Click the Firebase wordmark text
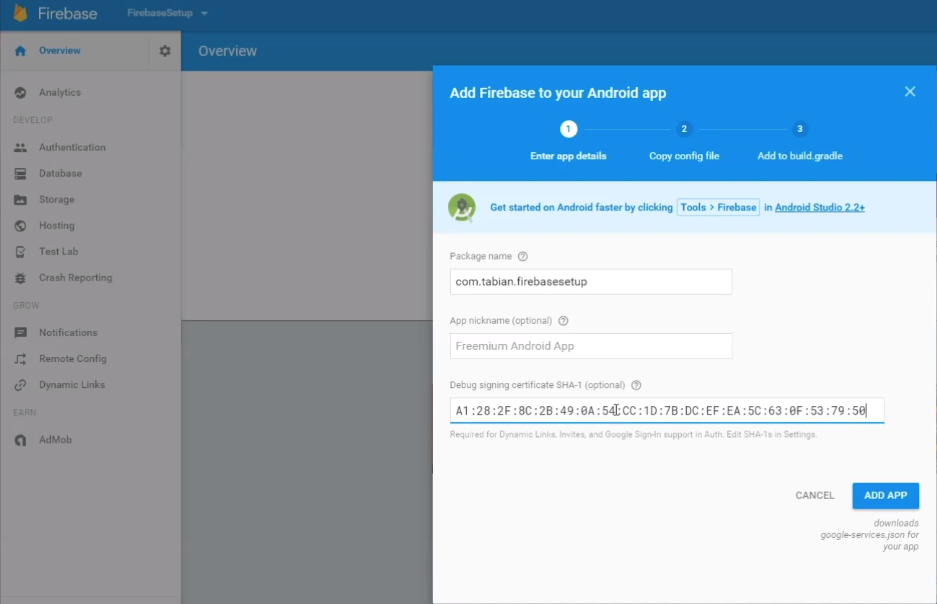The width and height of the screenshot is (937, 604). point(68,13)
